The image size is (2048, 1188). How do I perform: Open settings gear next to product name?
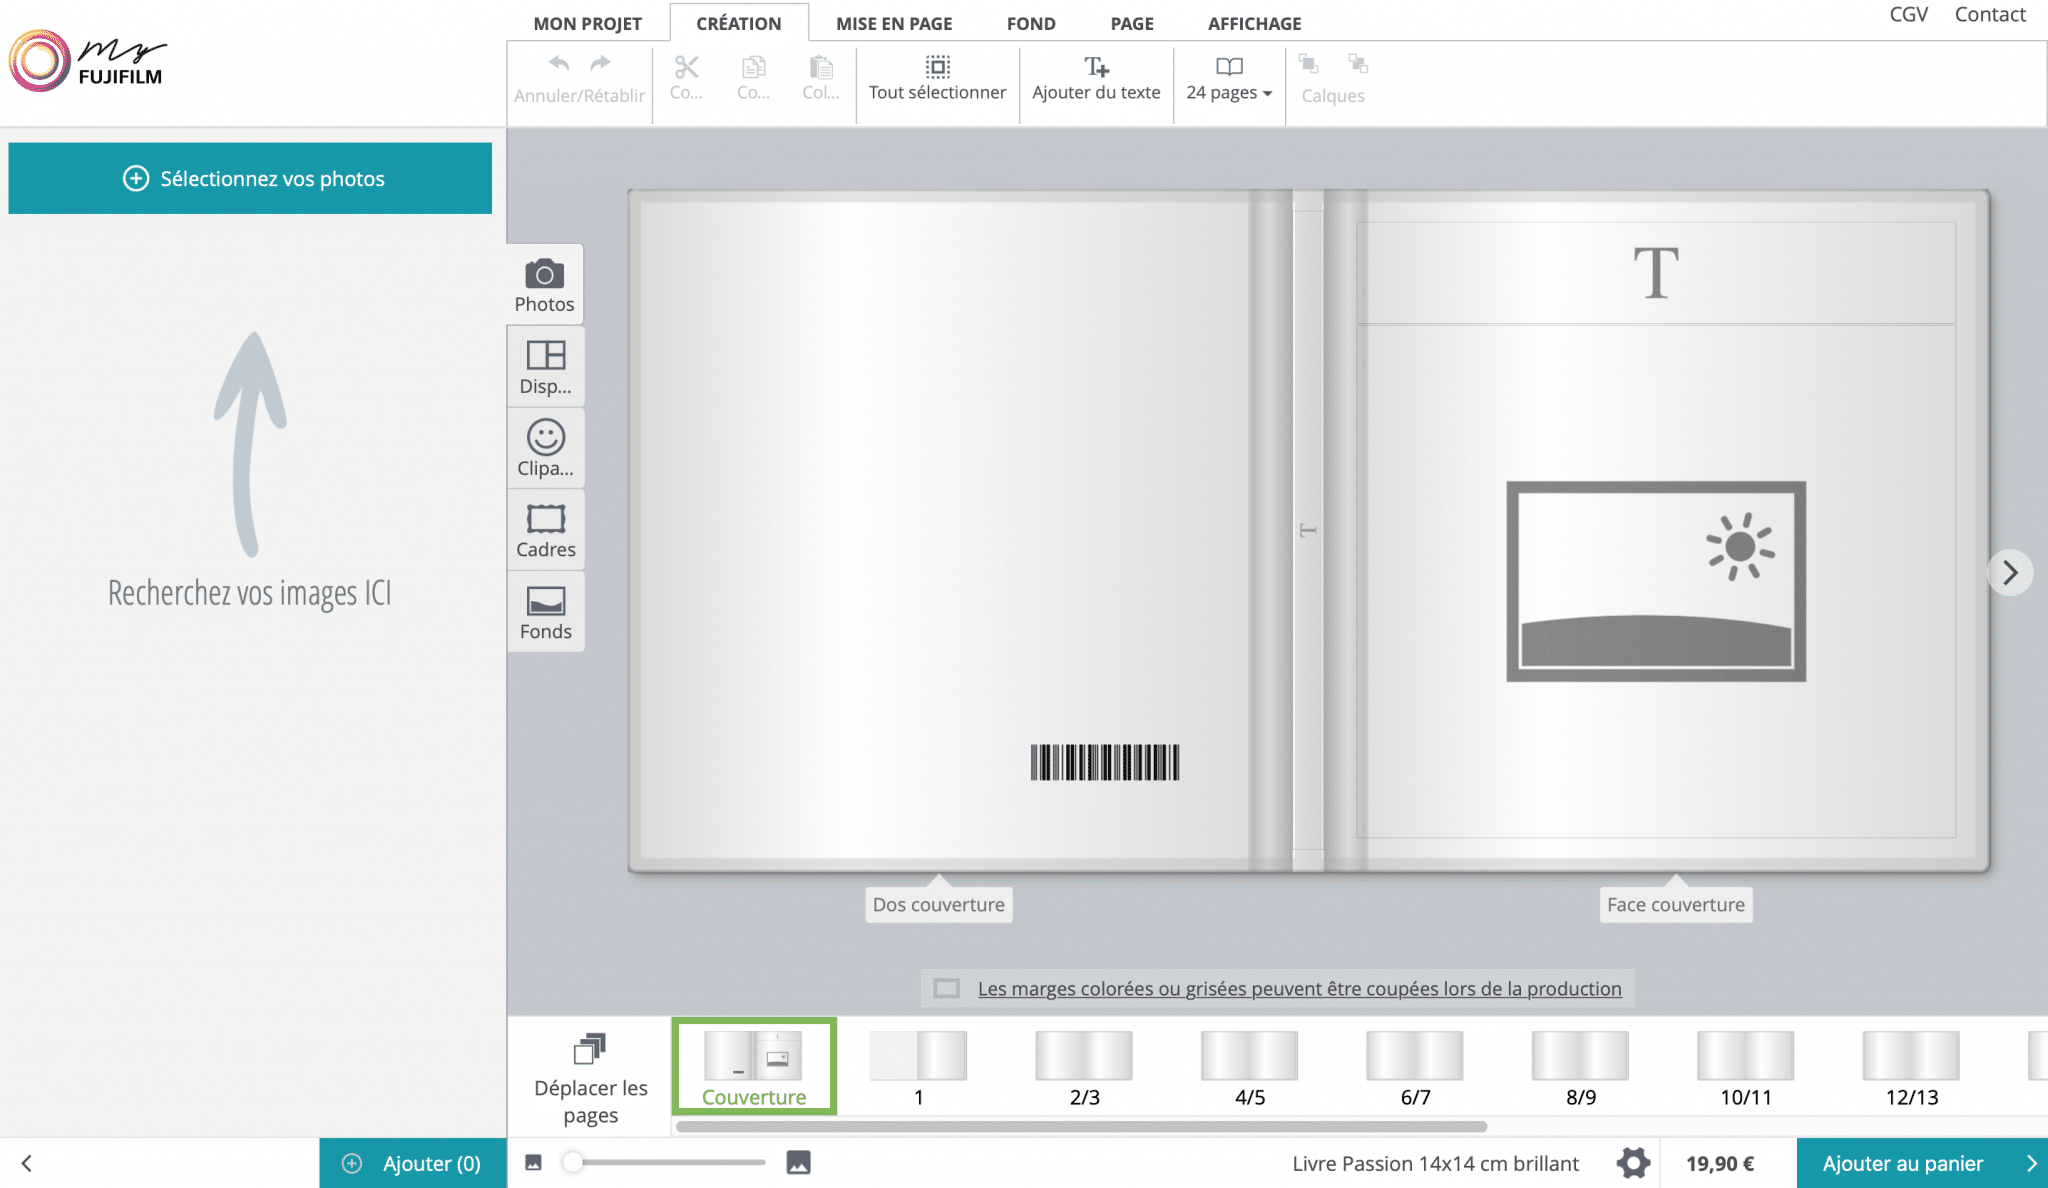(1633, 1163)
